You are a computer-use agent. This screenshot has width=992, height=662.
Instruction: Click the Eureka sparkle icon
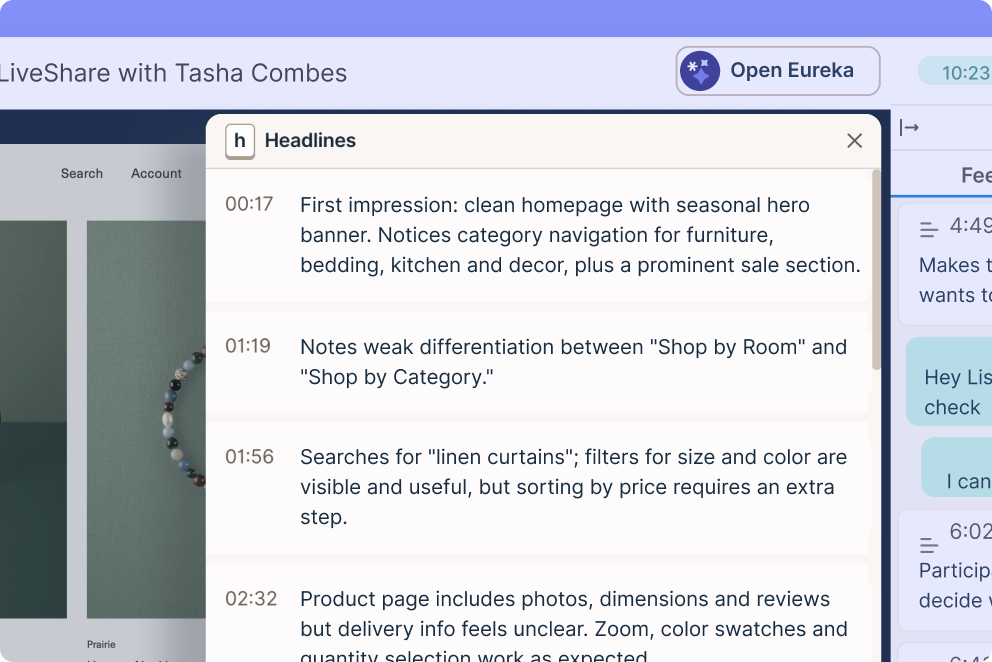700,71
